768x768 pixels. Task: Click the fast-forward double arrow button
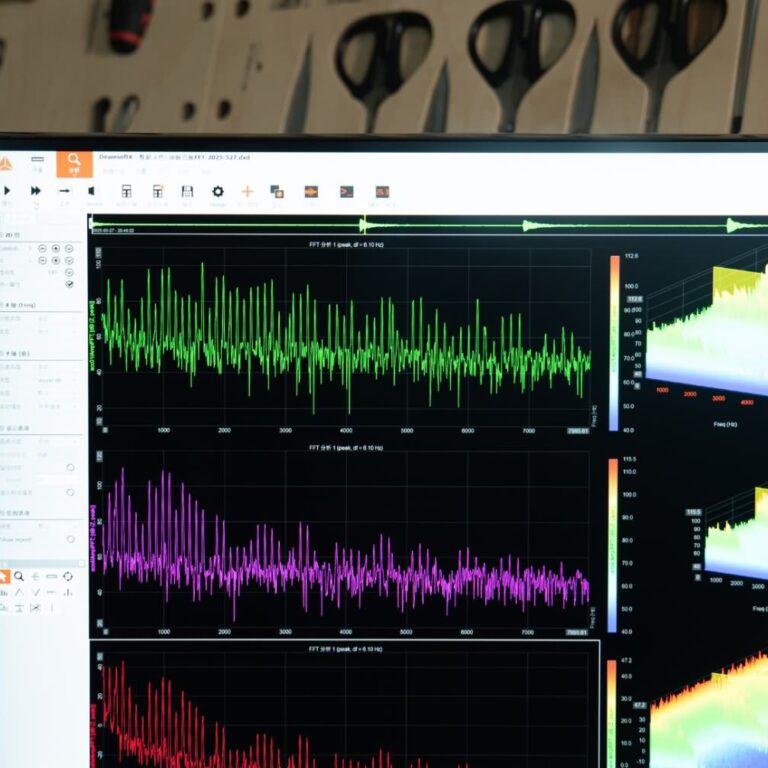35,191
